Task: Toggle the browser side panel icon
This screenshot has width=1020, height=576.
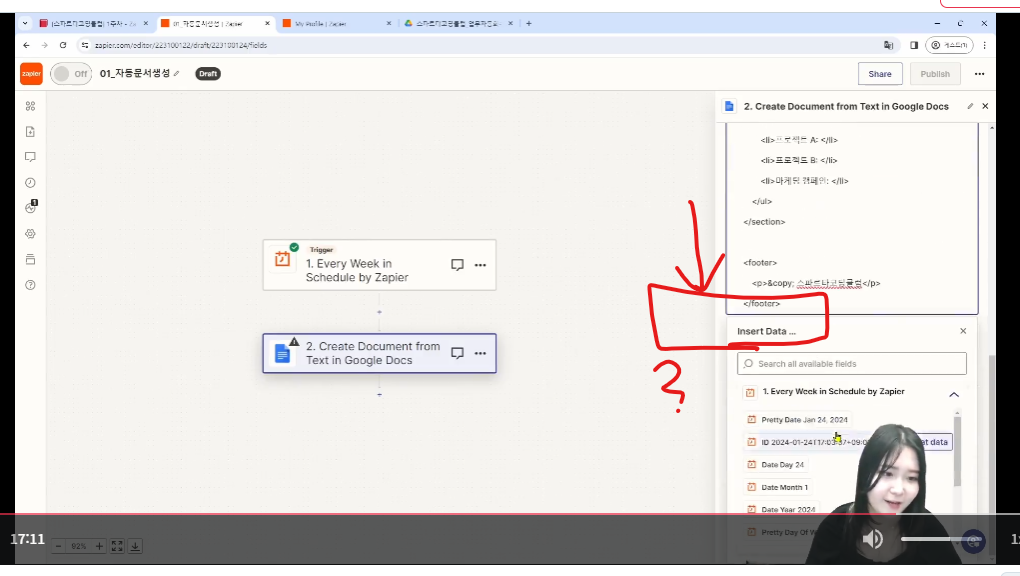Action: pyautogui.click(x=914, y=45)
